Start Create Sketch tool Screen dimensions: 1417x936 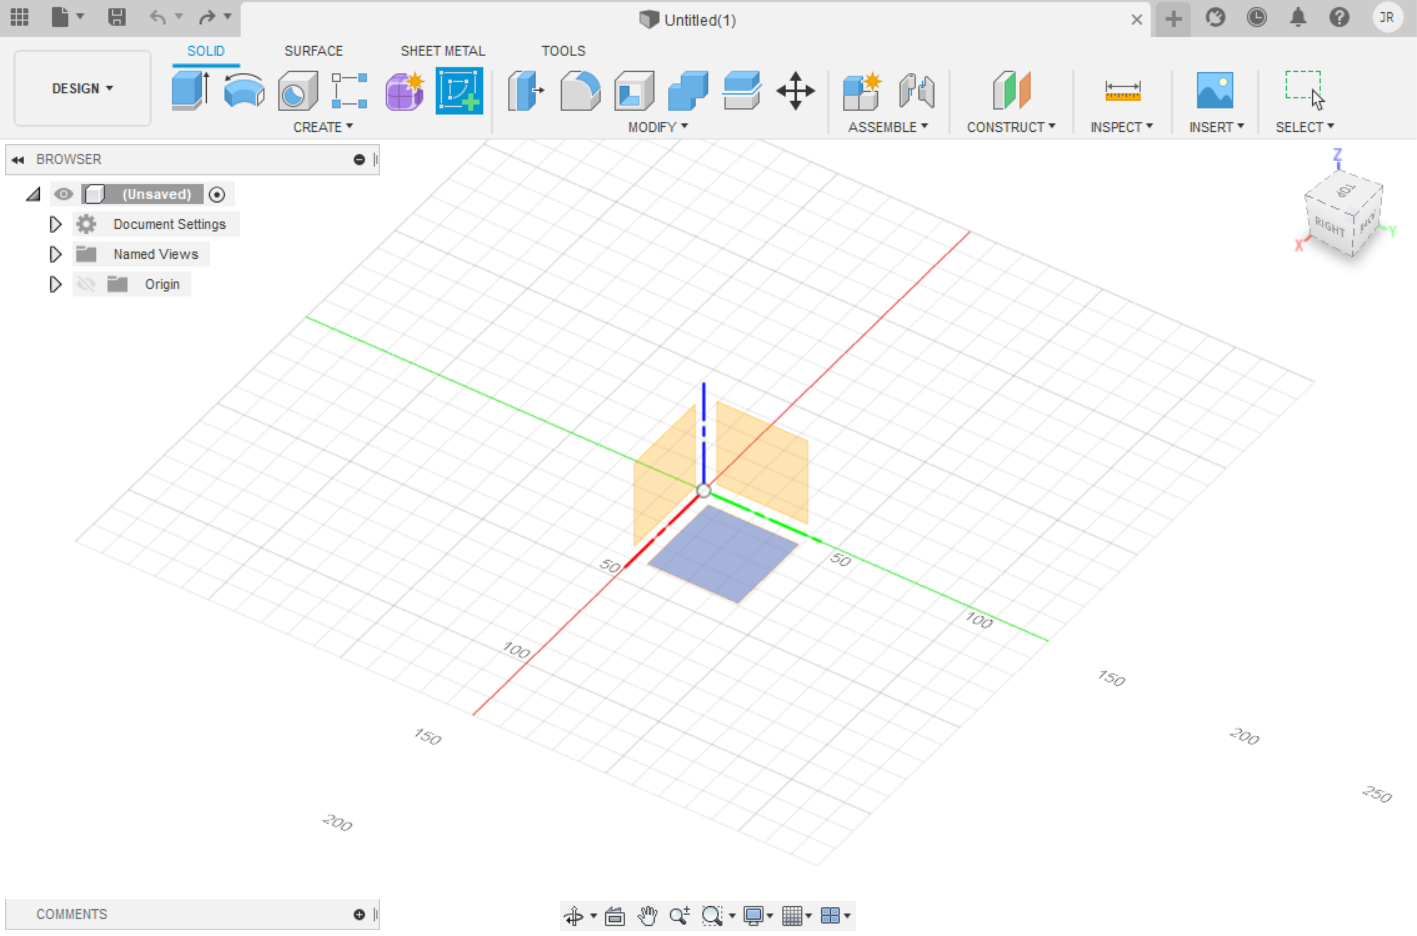pyautogui.click(x=459, y=91)
